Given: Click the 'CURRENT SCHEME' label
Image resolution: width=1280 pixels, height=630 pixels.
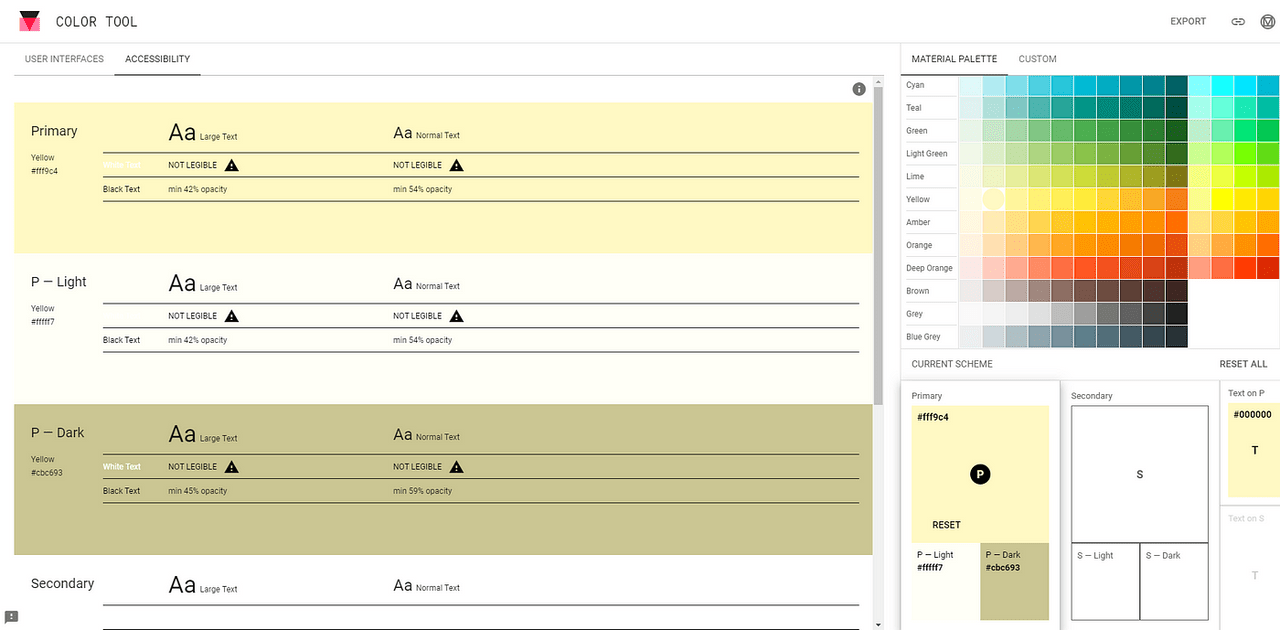Looking at the screenshot, I should pyautogui.click(x=952, y=364).
